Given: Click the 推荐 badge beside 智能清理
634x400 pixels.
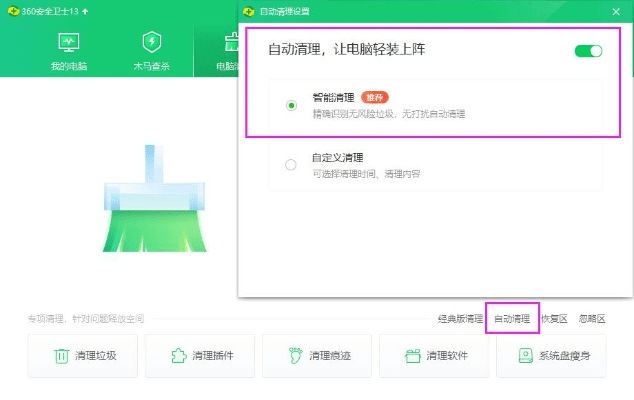Looking at the screenshot, I should point(374,97).
